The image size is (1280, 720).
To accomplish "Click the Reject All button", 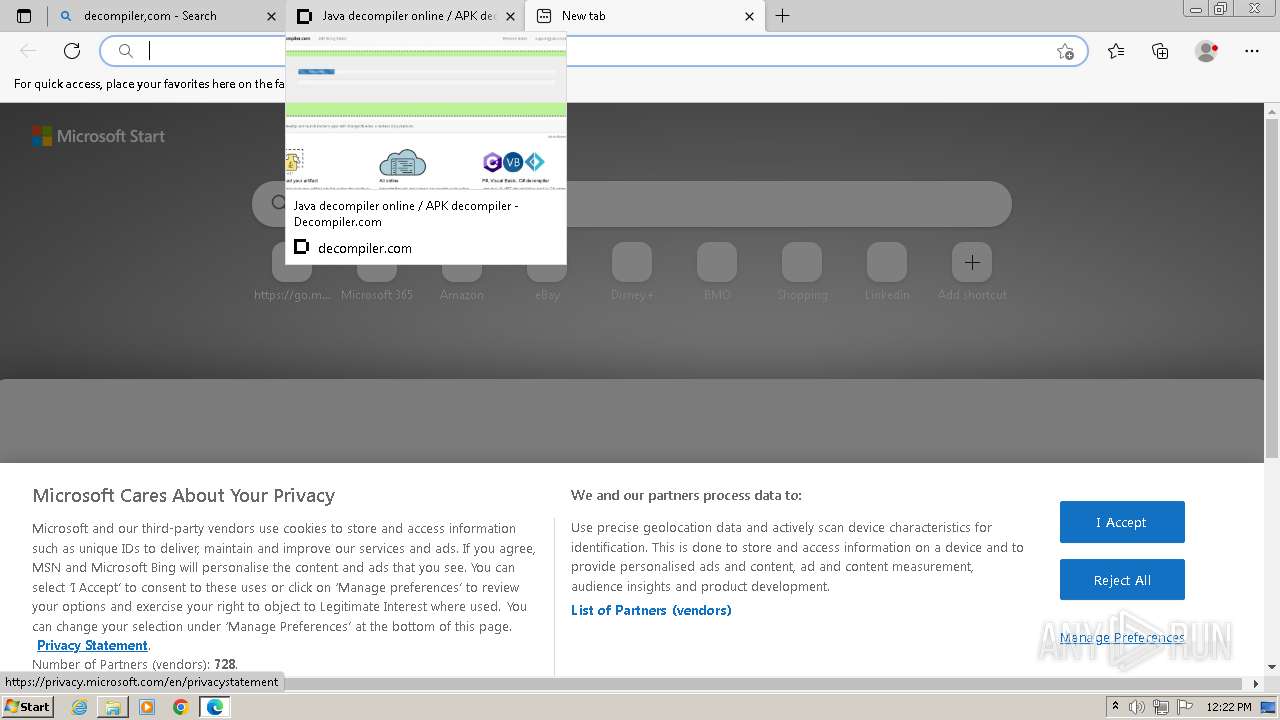I will [x=1122, y=580].
